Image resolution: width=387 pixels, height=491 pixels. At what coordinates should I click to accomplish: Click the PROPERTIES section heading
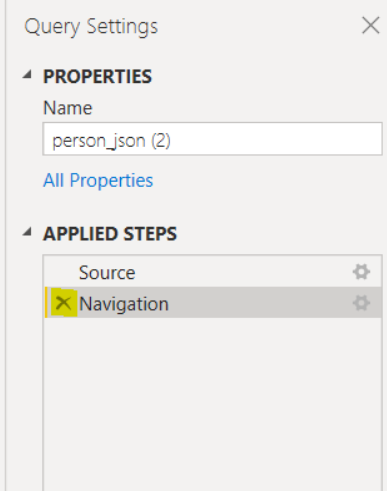(x=97, y=77)
